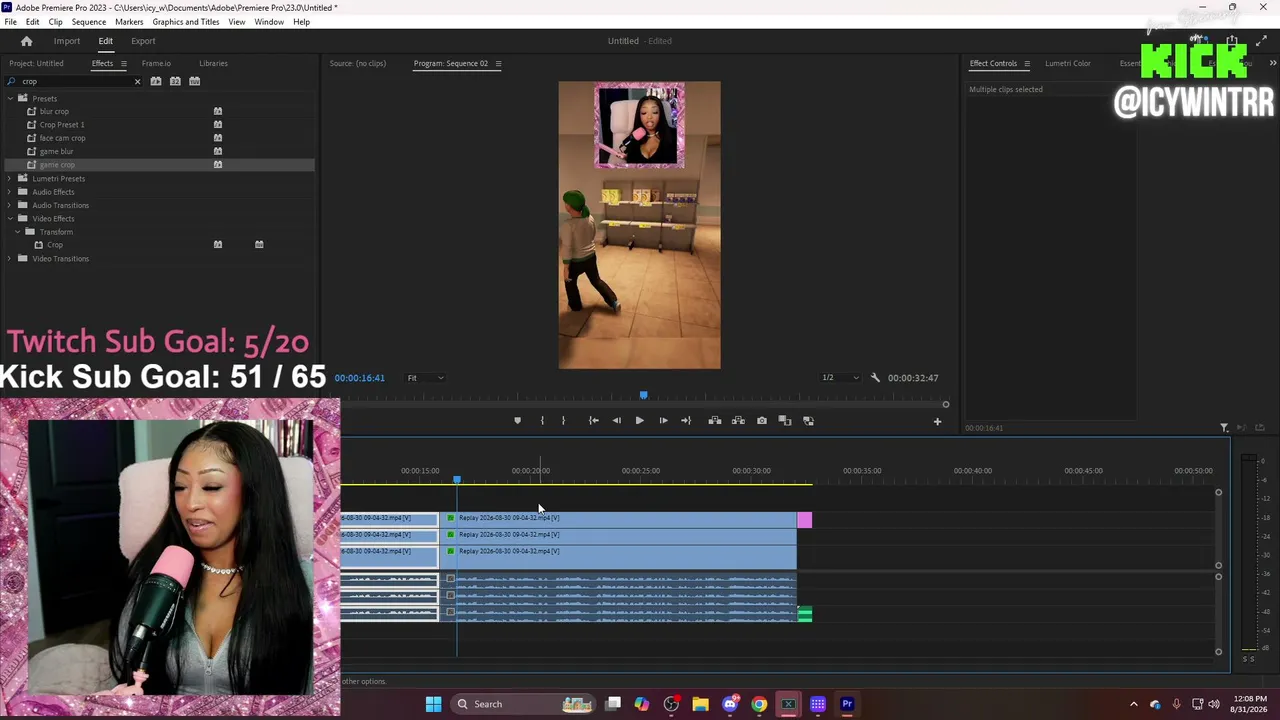Open Google Chrome from taskbar

click(759, 704)
